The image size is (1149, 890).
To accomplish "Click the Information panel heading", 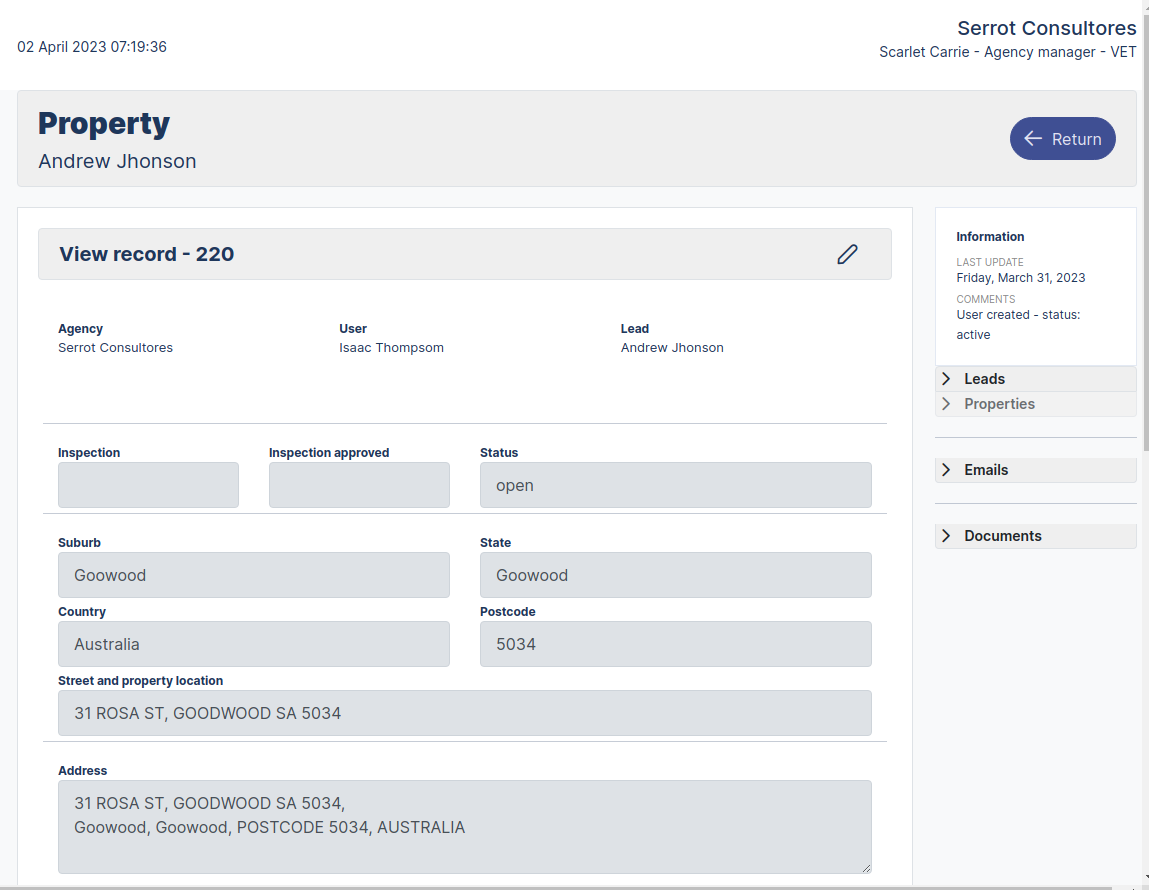I will pos(990,236).
